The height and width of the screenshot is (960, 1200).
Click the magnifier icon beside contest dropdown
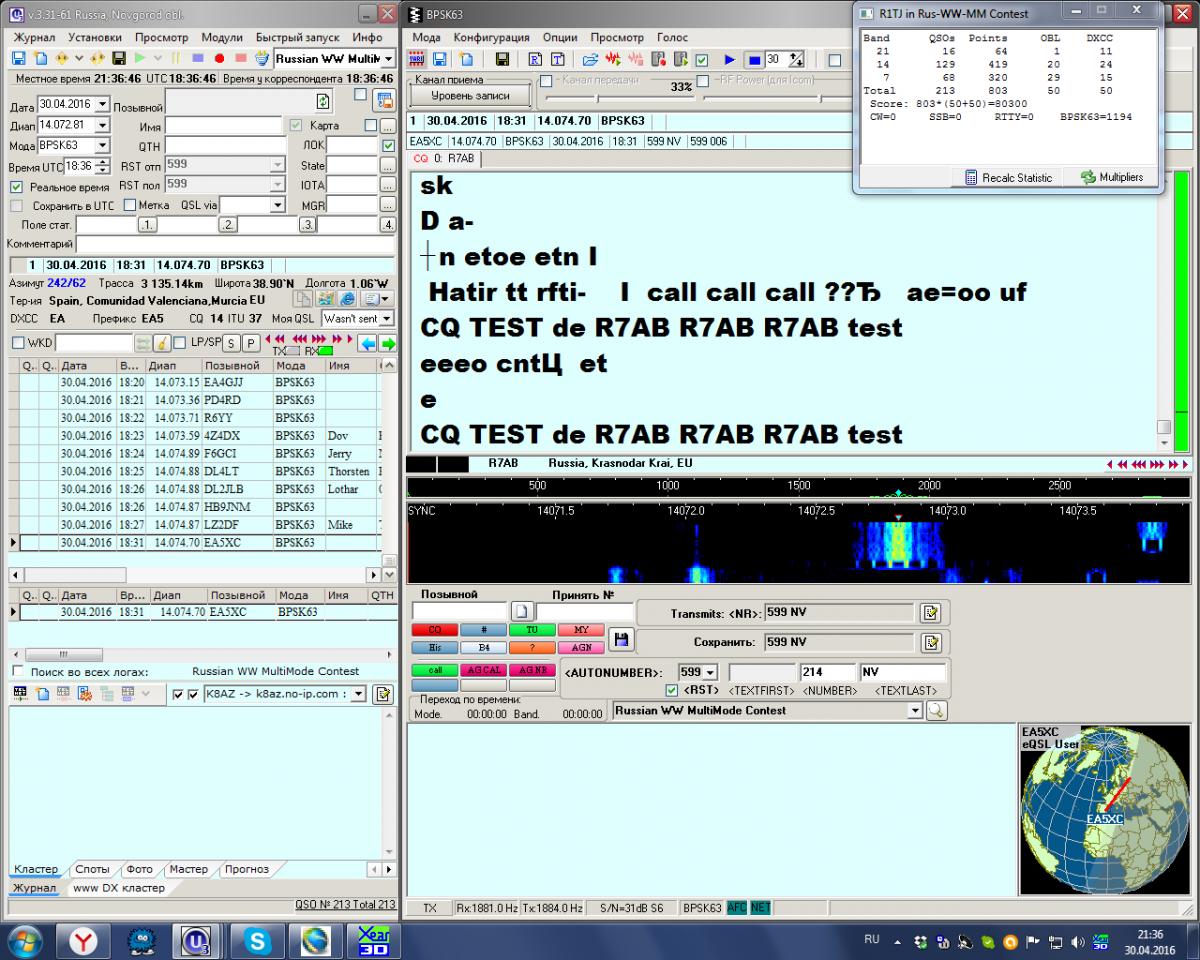click(x=936, y=711)
